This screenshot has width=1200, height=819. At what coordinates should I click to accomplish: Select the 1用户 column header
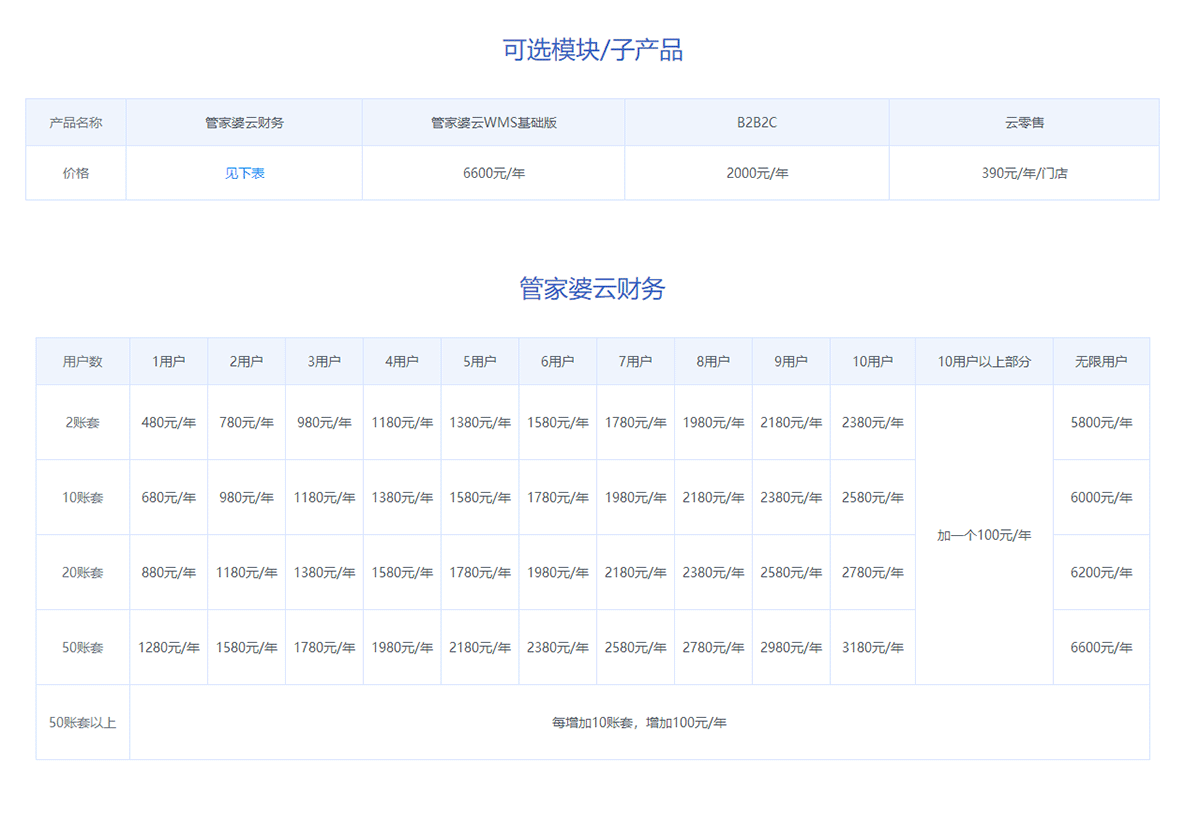tap(169, 362)
